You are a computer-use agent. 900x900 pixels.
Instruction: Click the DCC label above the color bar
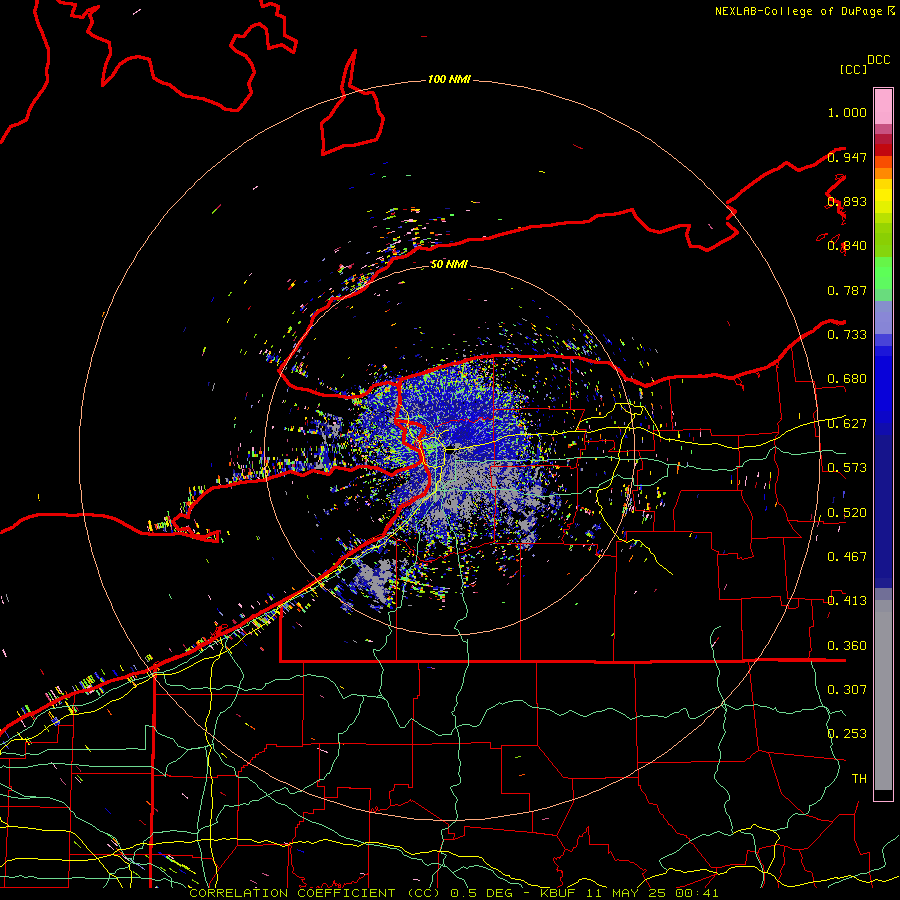878,60
